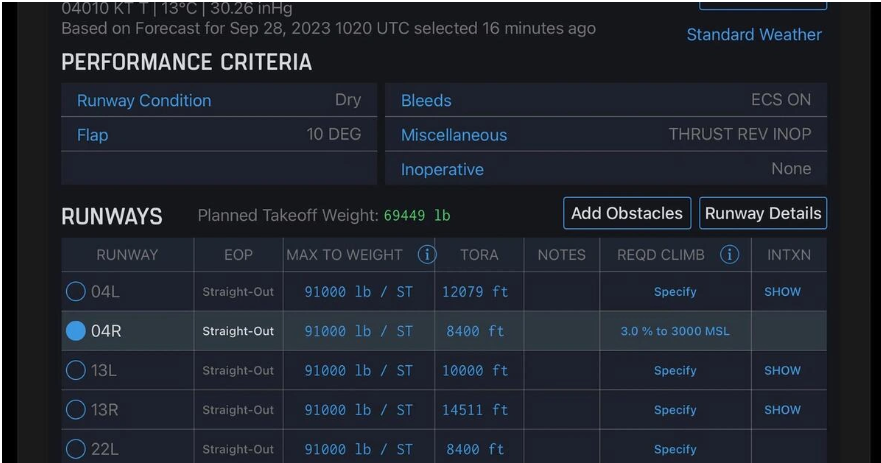Click the Standard Weather link
This screenshot has width=881, height=463.
754,35
